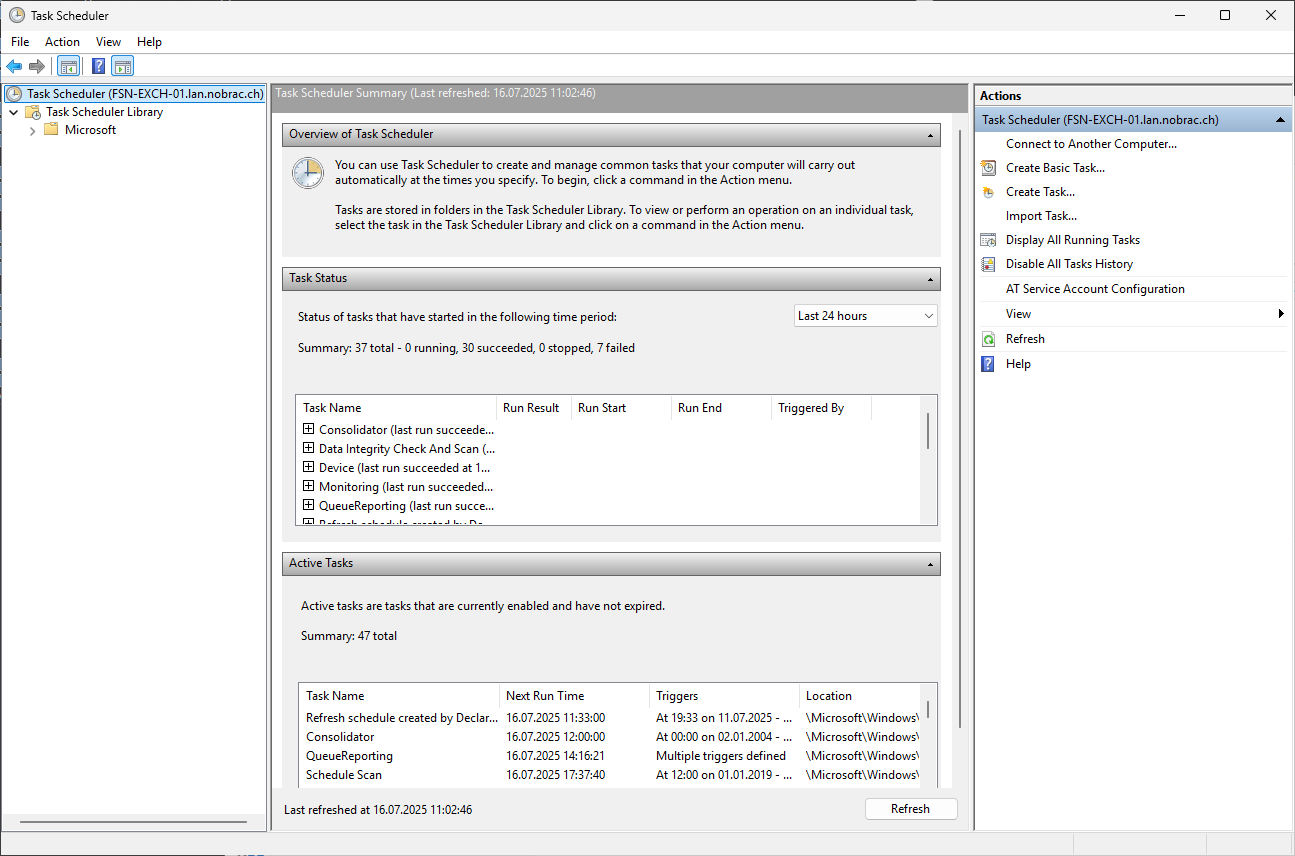Screen dimensions: 1295x856
Task: Sort Active Tasks by Triggers column
Action: [725, 696]
